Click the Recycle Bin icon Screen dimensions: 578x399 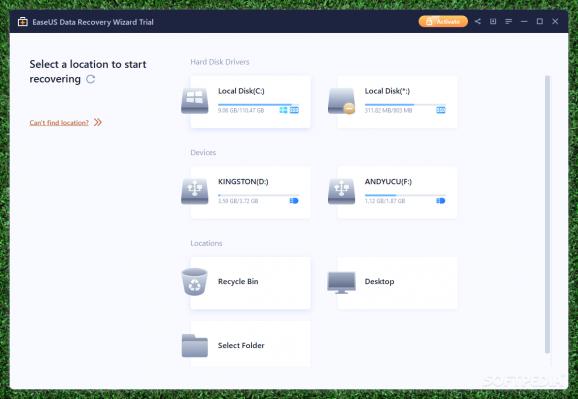click(195, 282)
